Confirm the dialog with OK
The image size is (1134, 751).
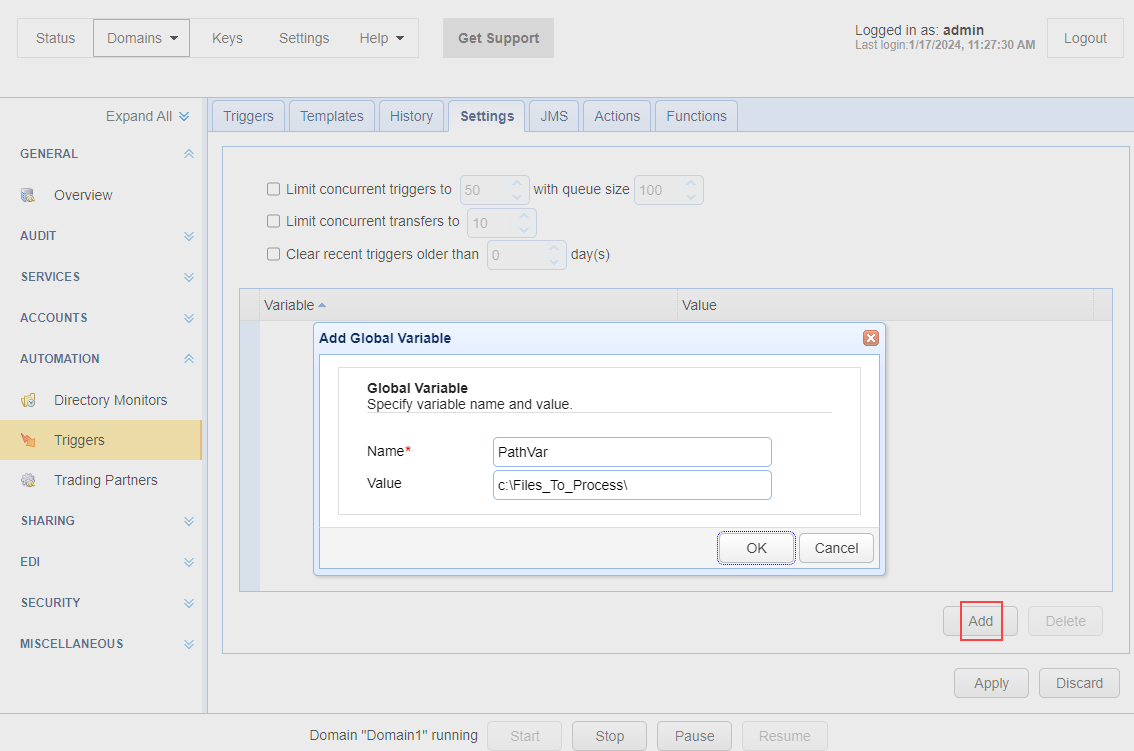point(756,548)
